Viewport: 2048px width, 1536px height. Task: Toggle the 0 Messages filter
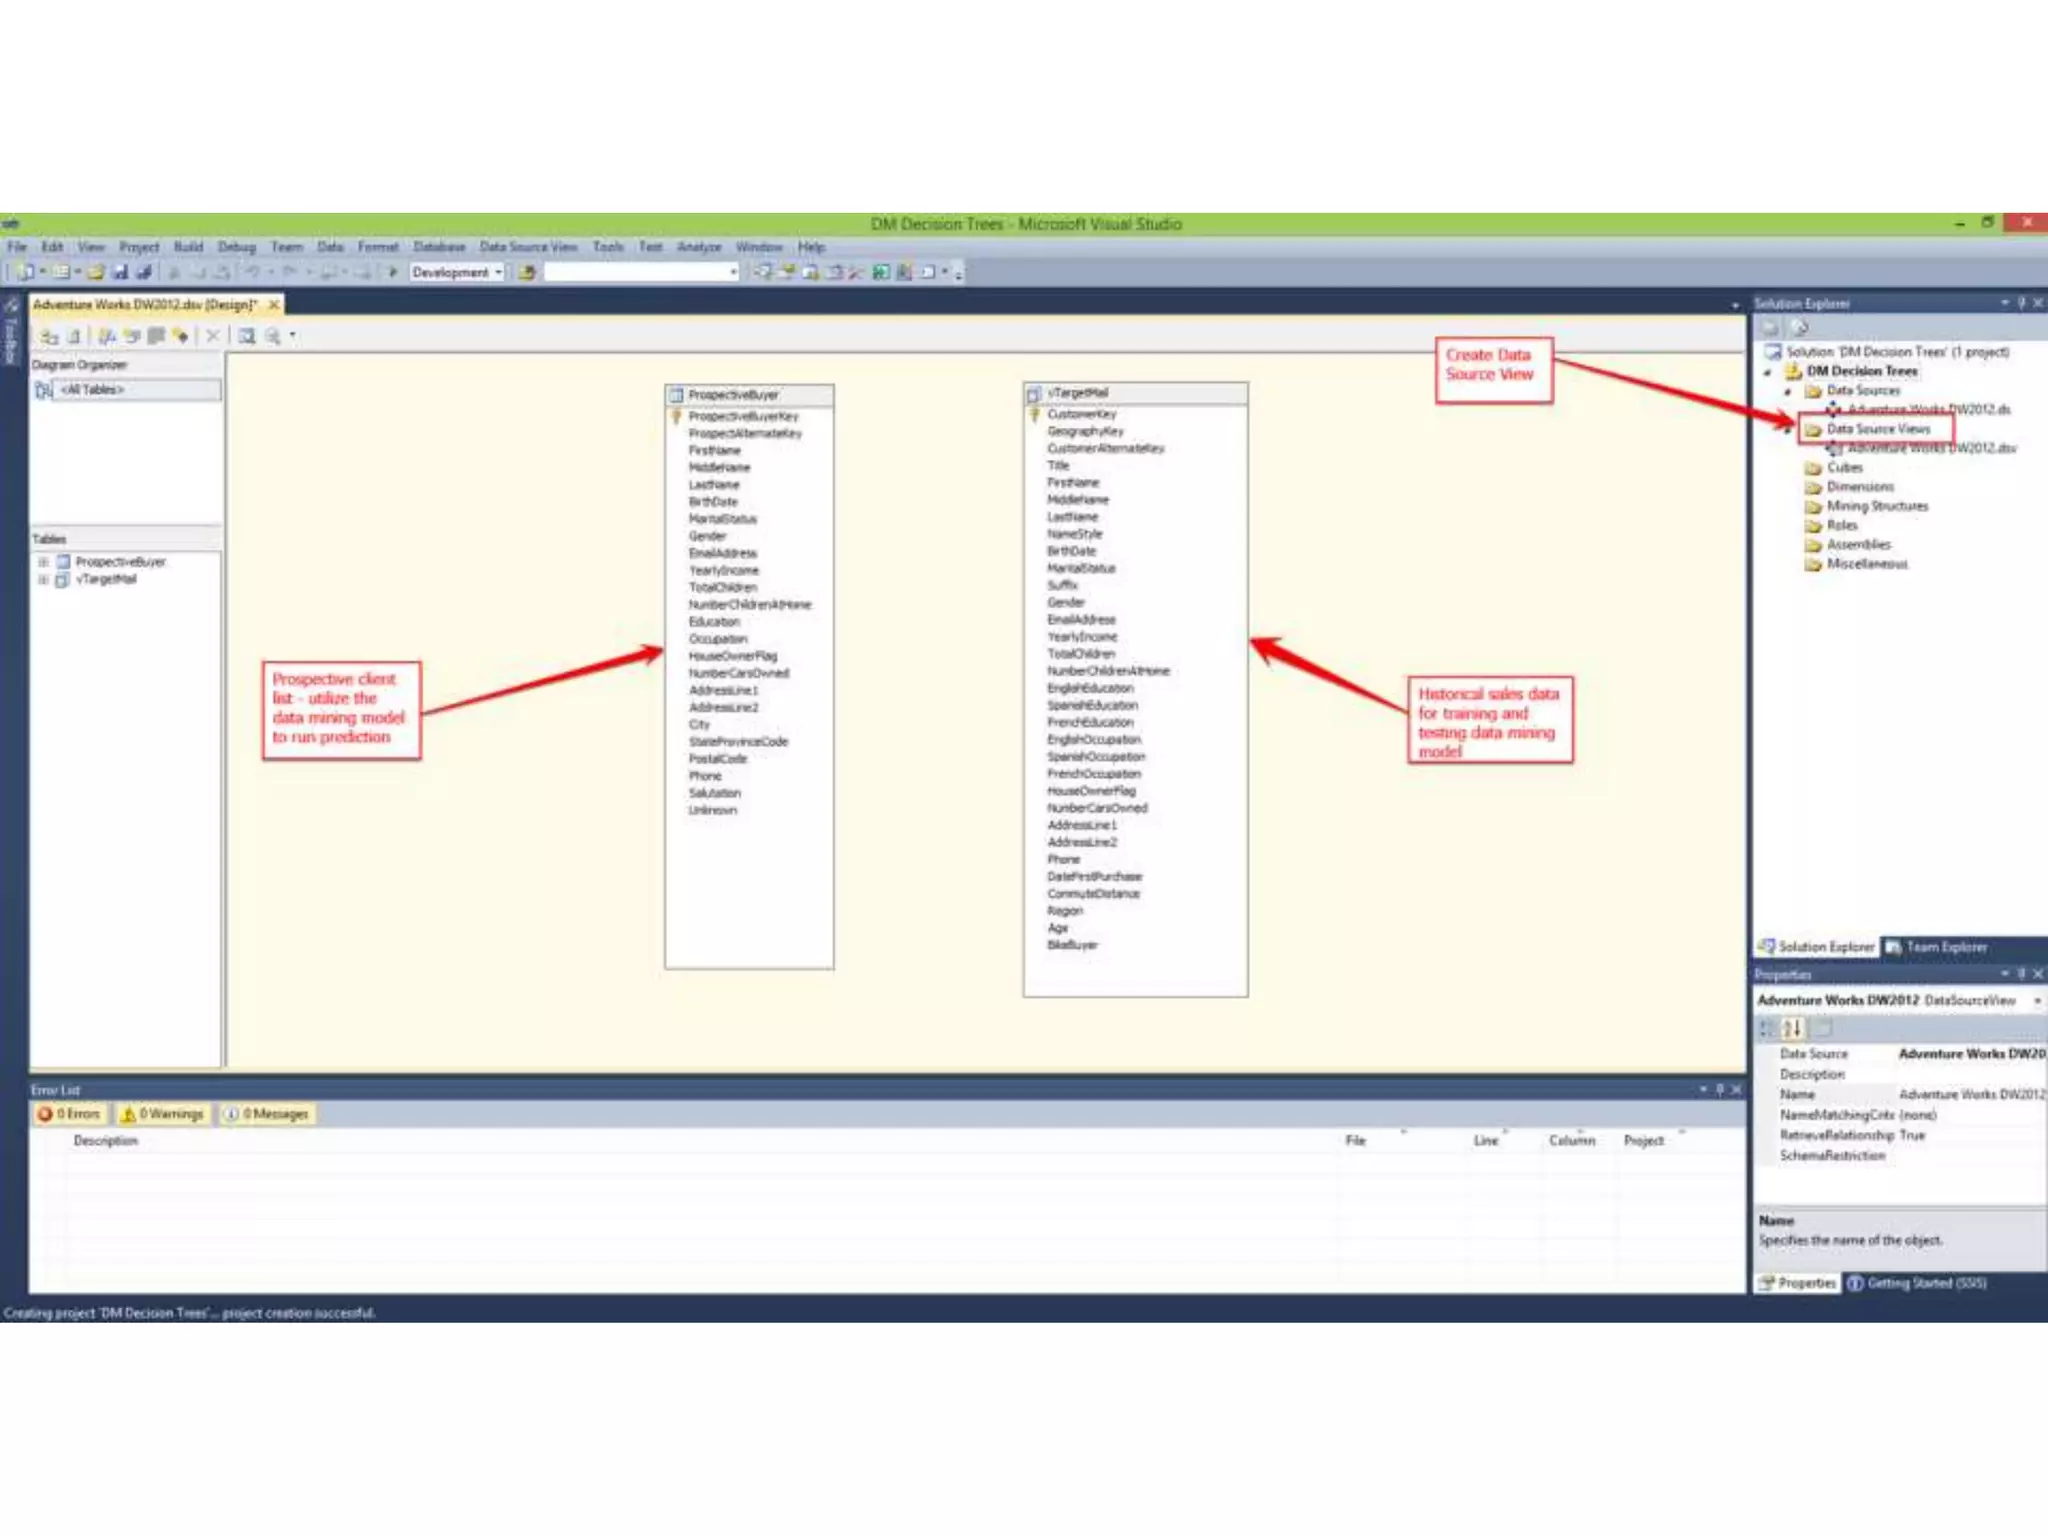(x=267, y=1114)
